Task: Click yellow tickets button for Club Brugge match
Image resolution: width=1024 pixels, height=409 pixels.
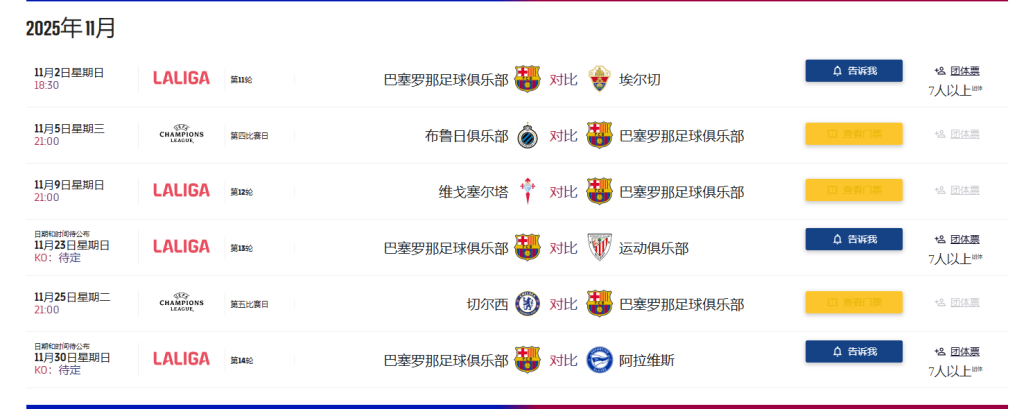Action: point(853,134)
